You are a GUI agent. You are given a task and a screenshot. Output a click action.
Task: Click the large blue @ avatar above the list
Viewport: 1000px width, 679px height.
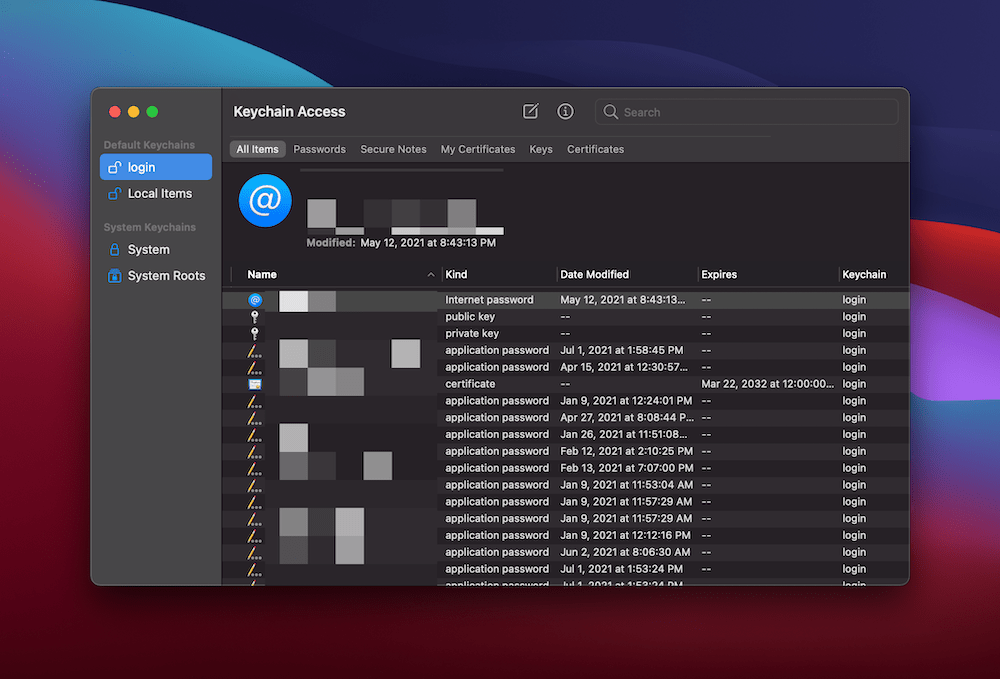pos(264,200)
